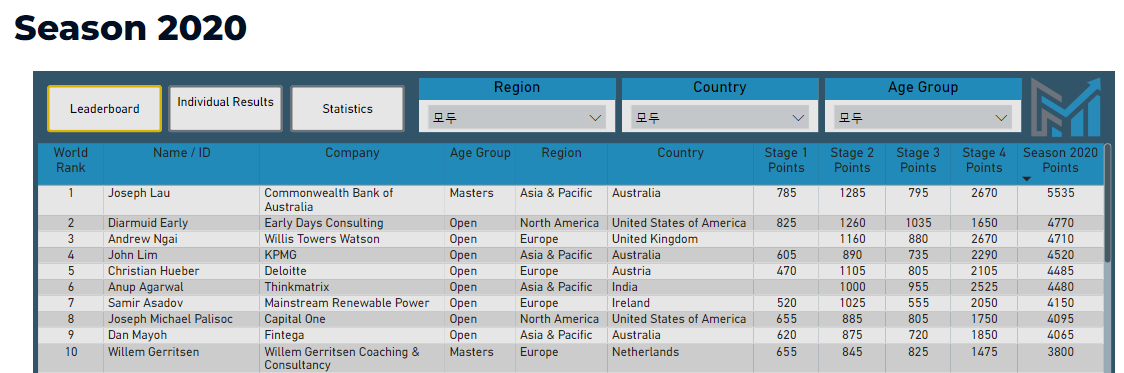The width and height of the screenshot is (1124, 373).
Task: Click the season total 3800
Action: (1060, 352)
